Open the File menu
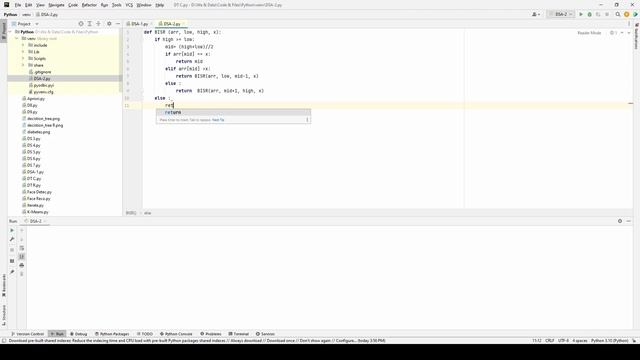 [x=18, y=5]
